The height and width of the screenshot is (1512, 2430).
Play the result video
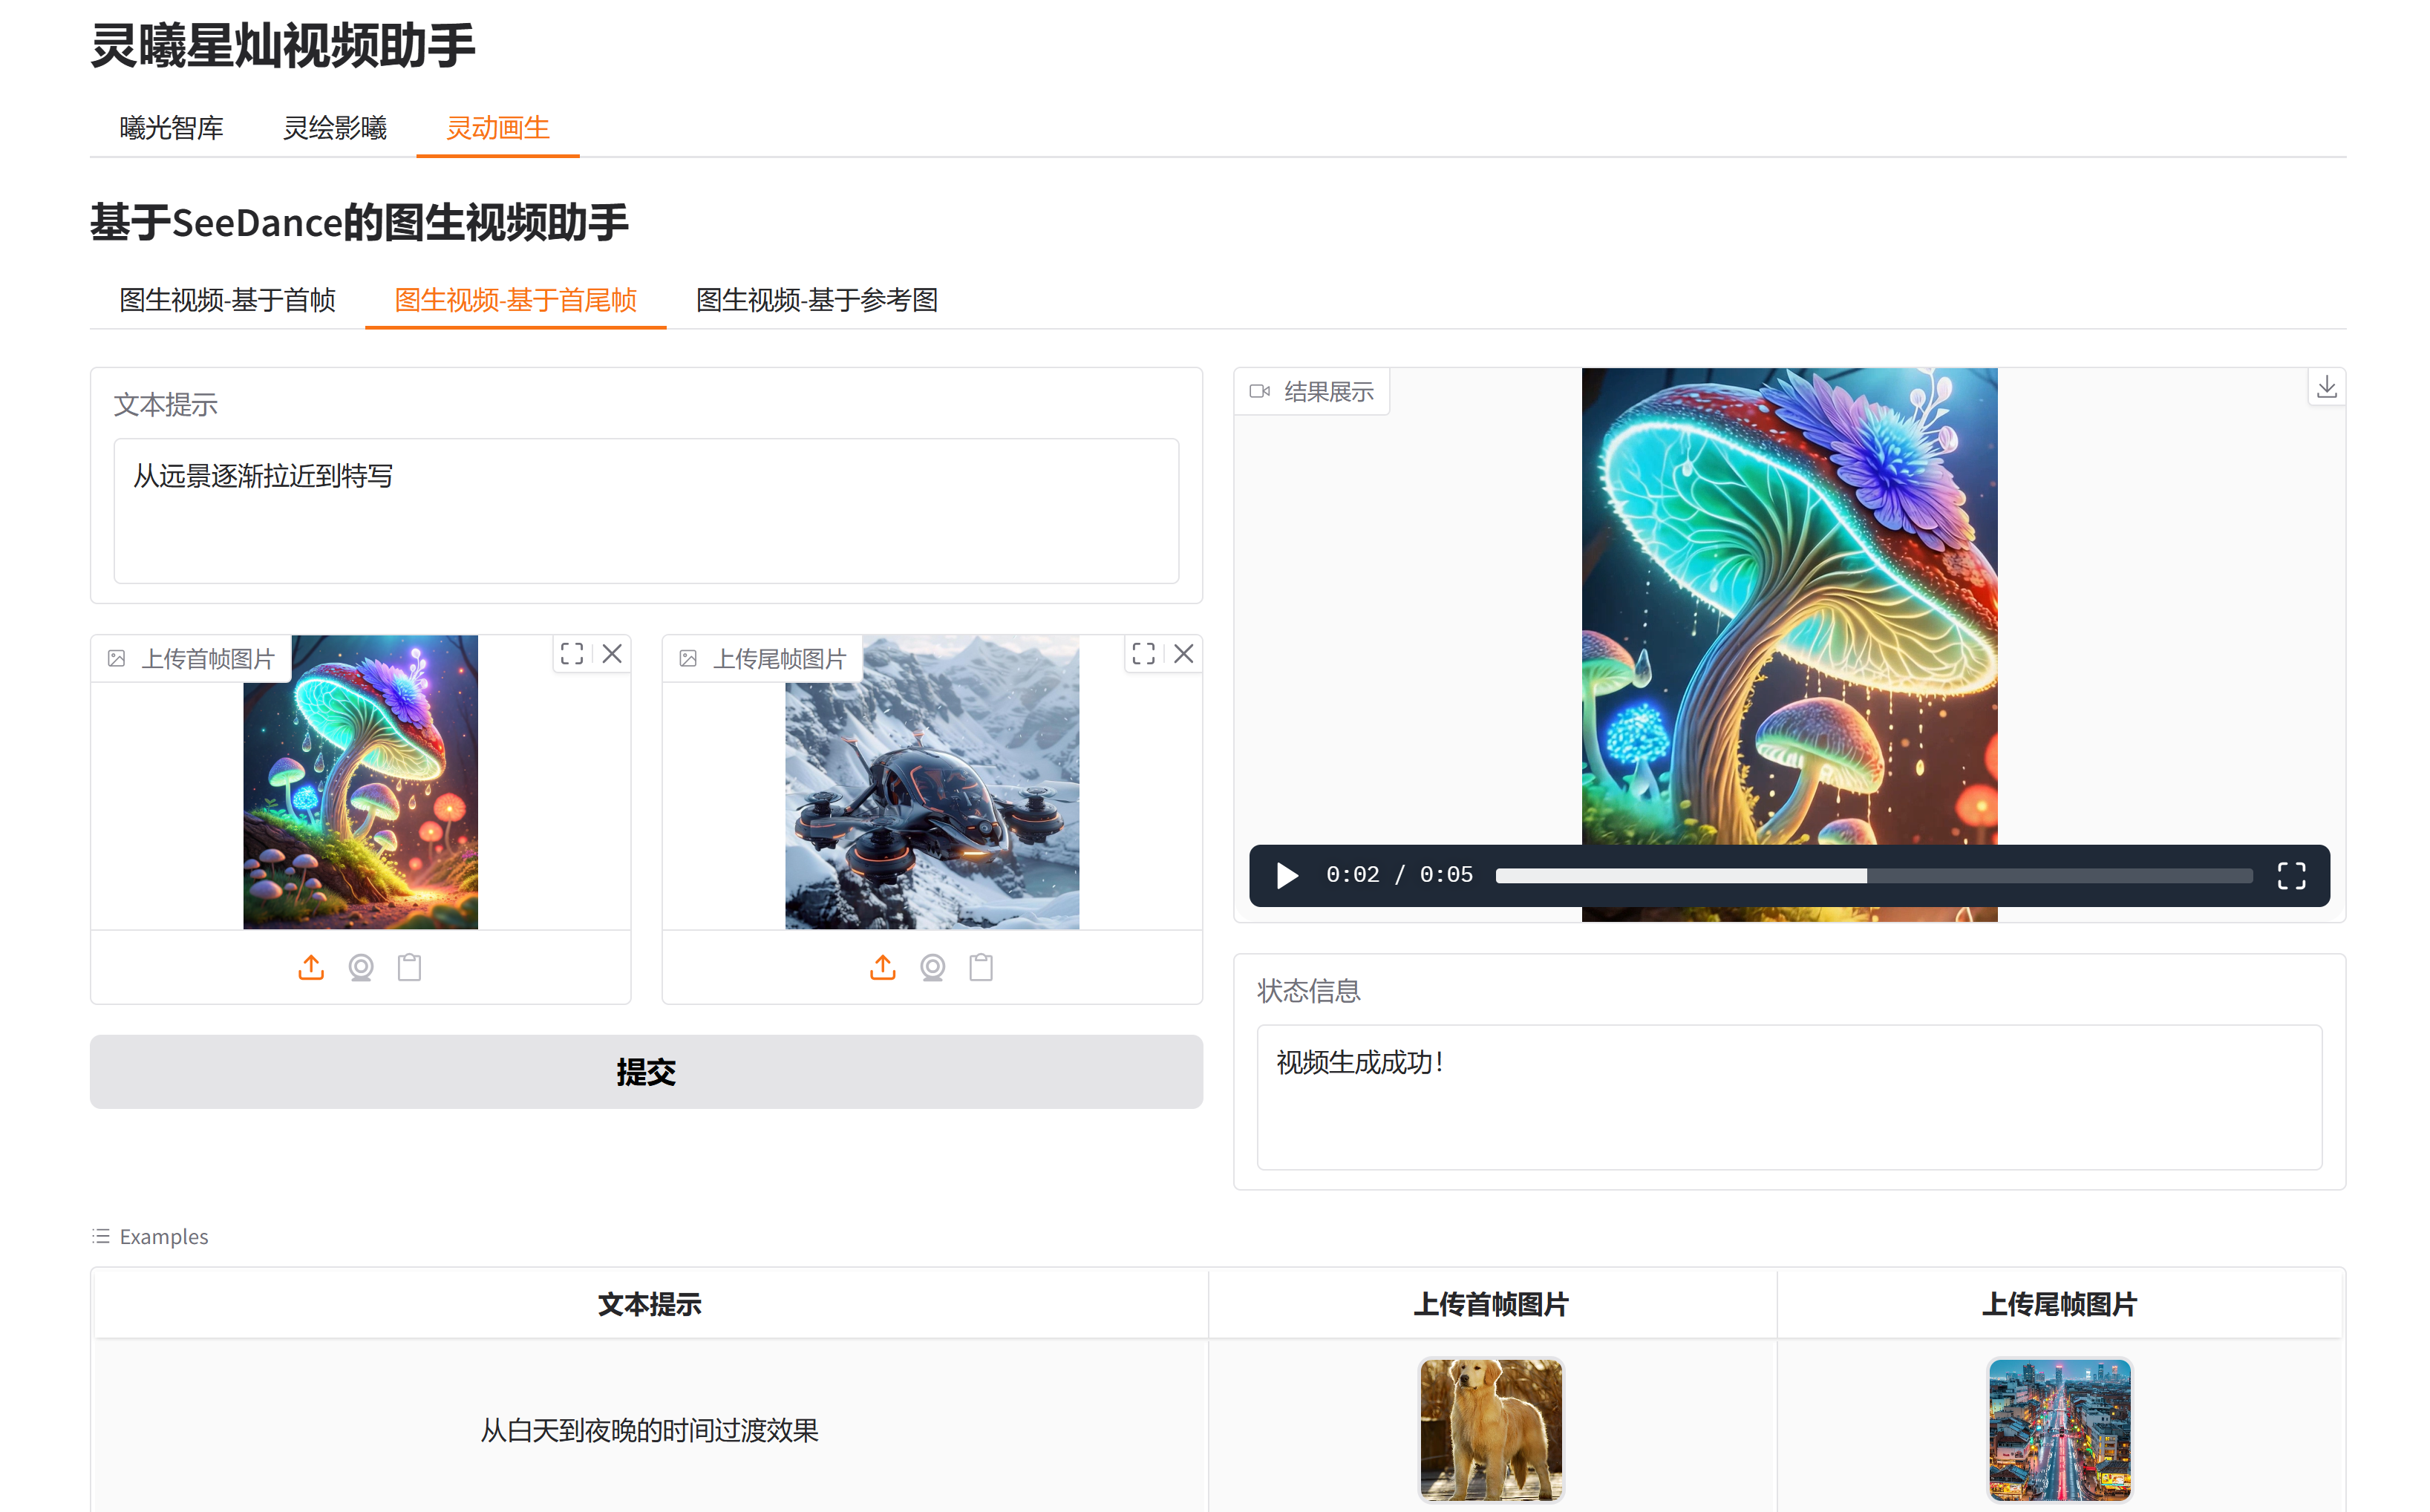click(1287, 876)
